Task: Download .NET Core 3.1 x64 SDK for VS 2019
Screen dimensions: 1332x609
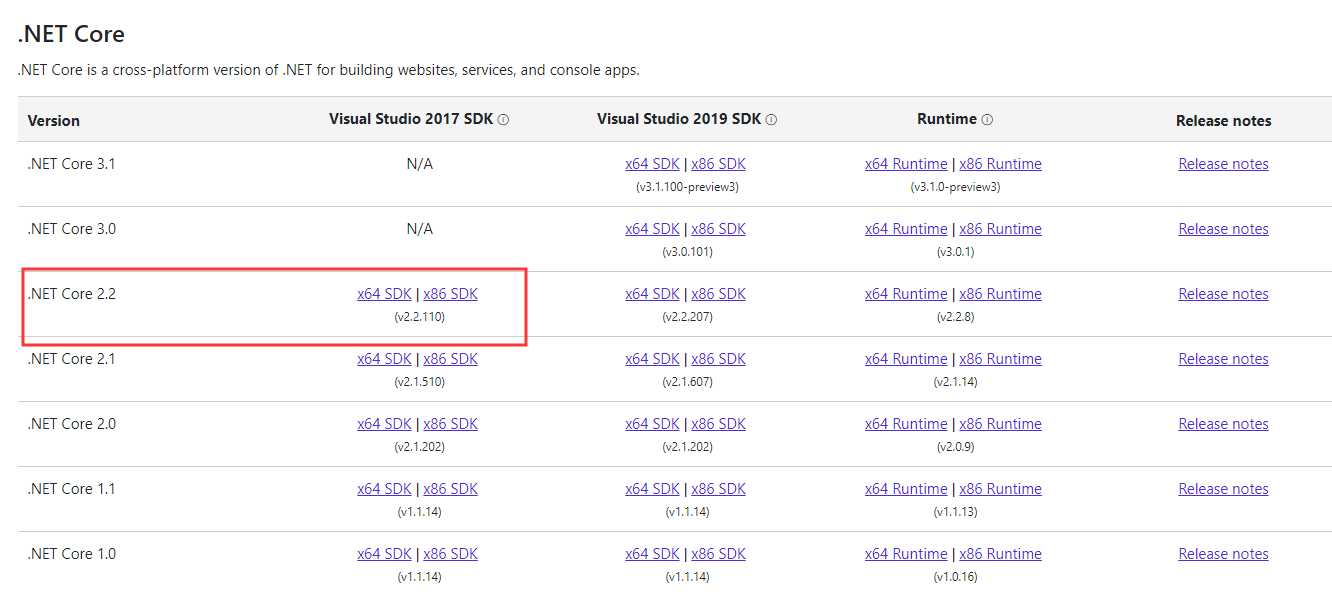Action: point(652,164)
